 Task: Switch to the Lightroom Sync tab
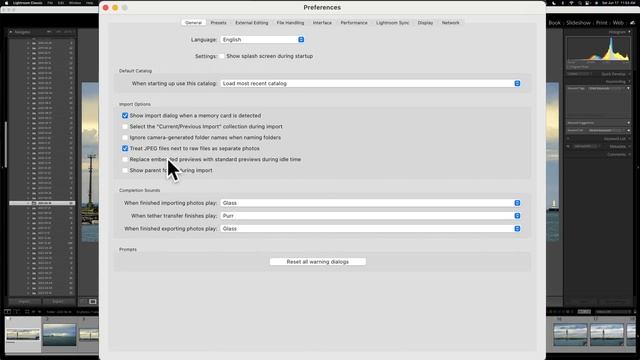[x=392, y=23]
